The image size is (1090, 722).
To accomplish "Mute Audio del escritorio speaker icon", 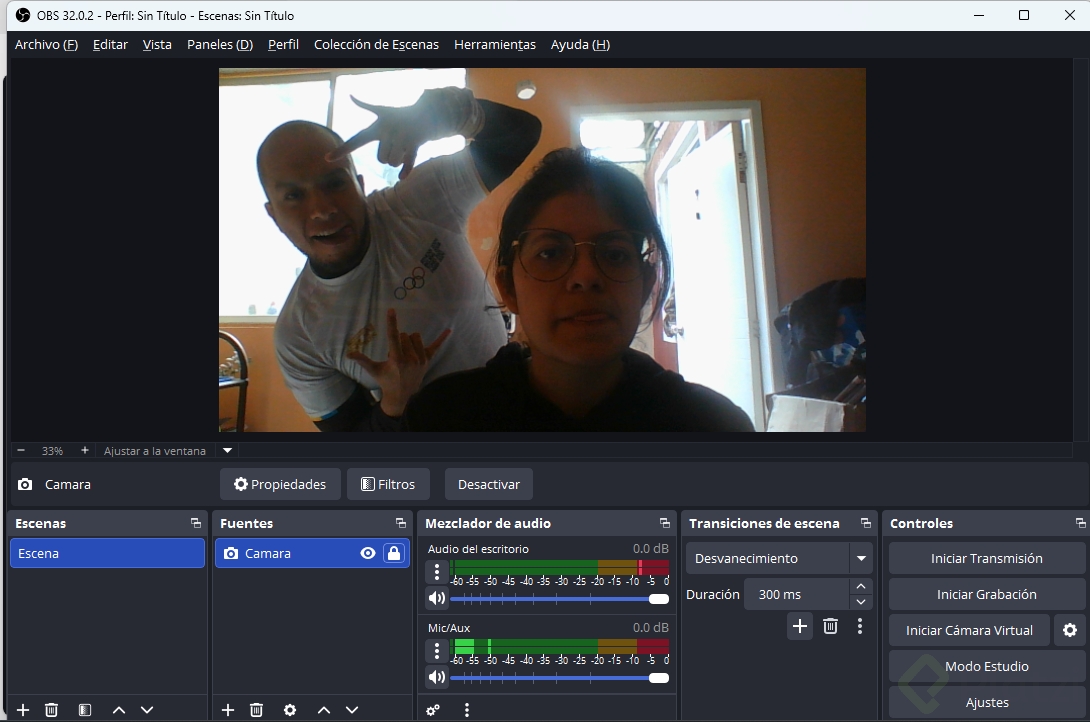I will tap(437, 598).
